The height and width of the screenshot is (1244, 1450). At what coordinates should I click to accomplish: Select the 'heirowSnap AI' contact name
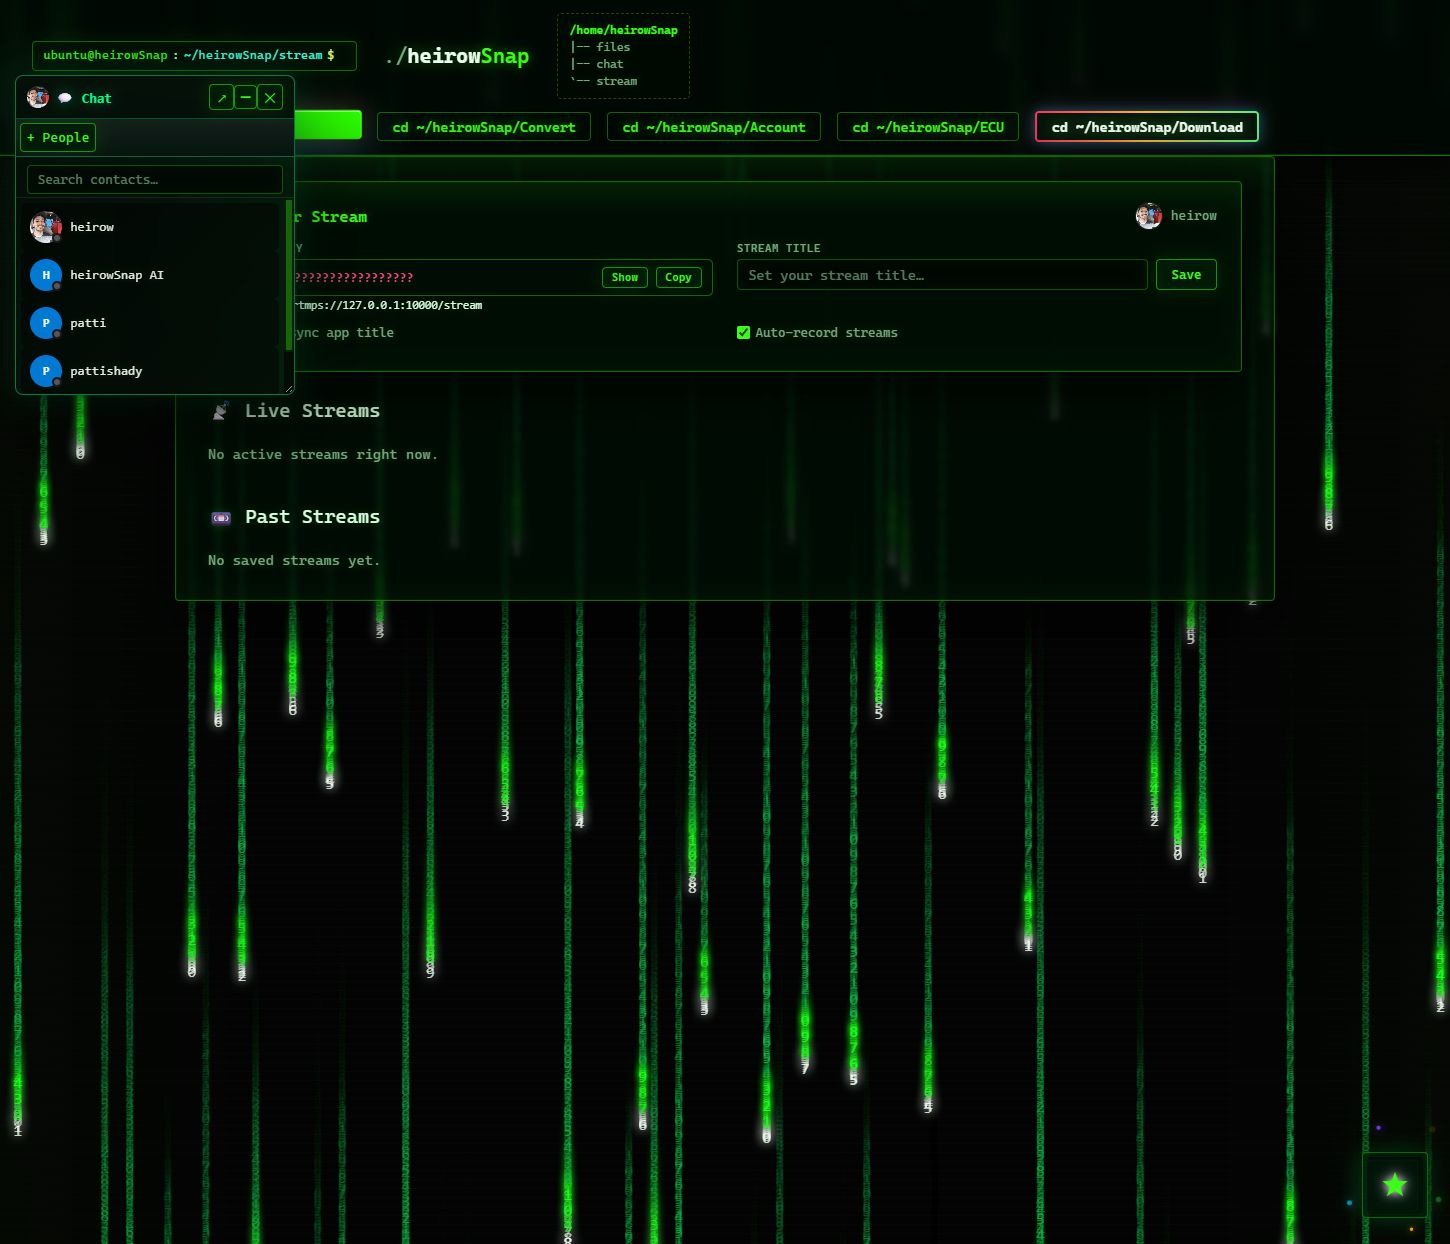(117, 275)
